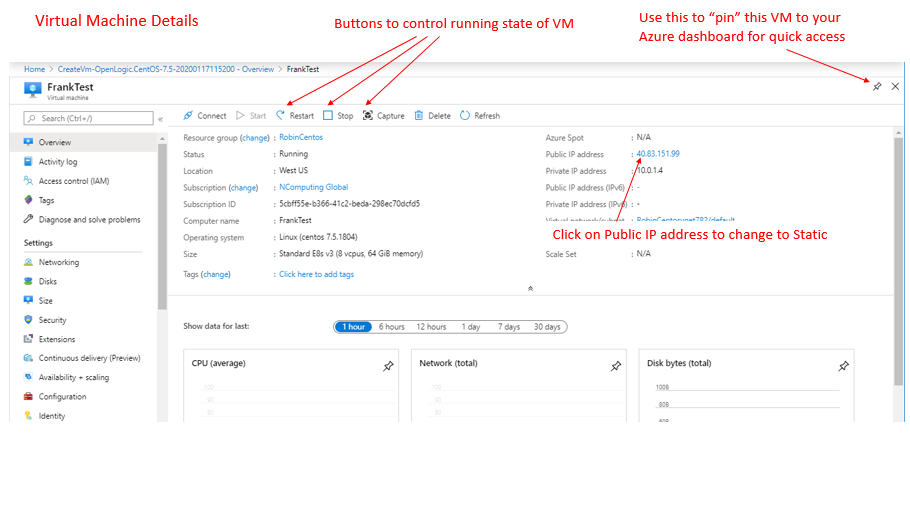Select 12 hours time range

pyautogui.click(x=431, y=327)
